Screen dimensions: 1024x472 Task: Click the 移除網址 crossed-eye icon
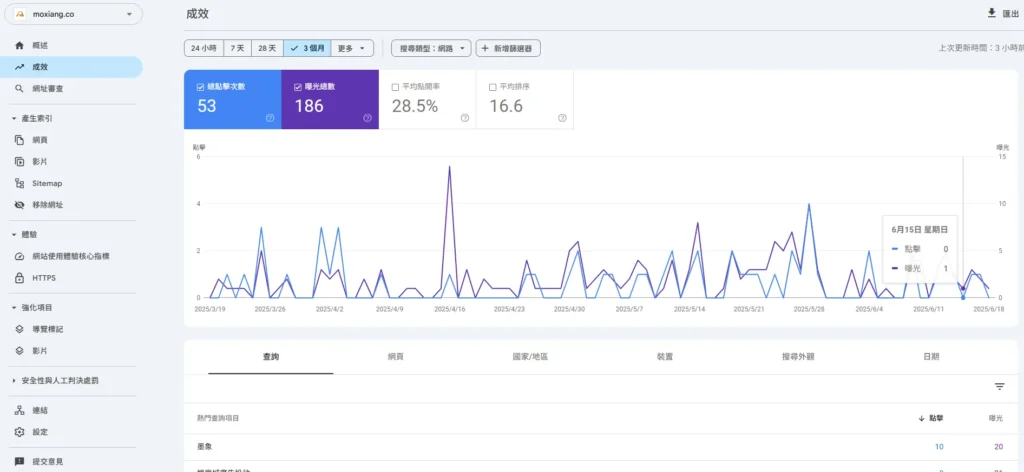[20, 204]
